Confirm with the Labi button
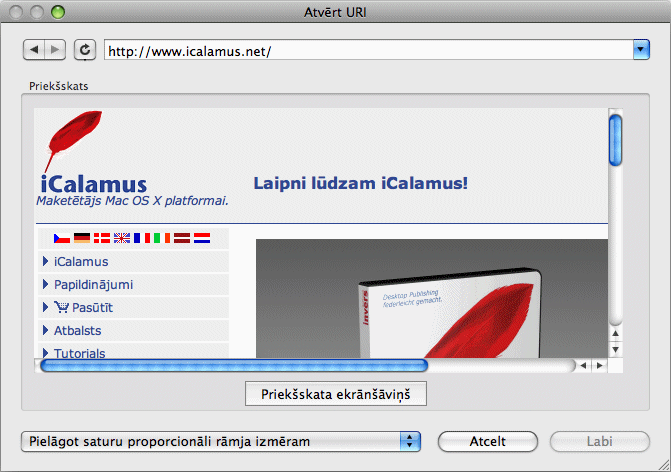The image size is (671, 472). click(600, 441)
